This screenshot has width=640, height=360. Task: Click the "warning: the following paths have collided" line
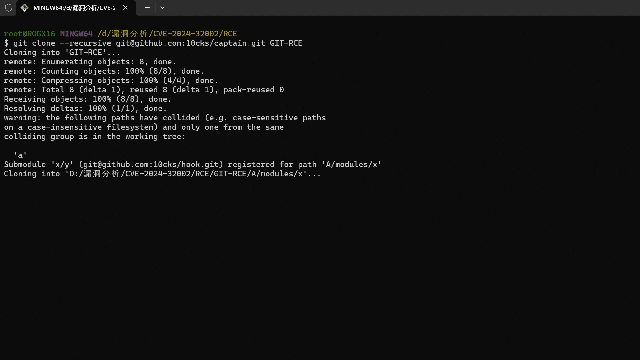(x=165, y=118)
